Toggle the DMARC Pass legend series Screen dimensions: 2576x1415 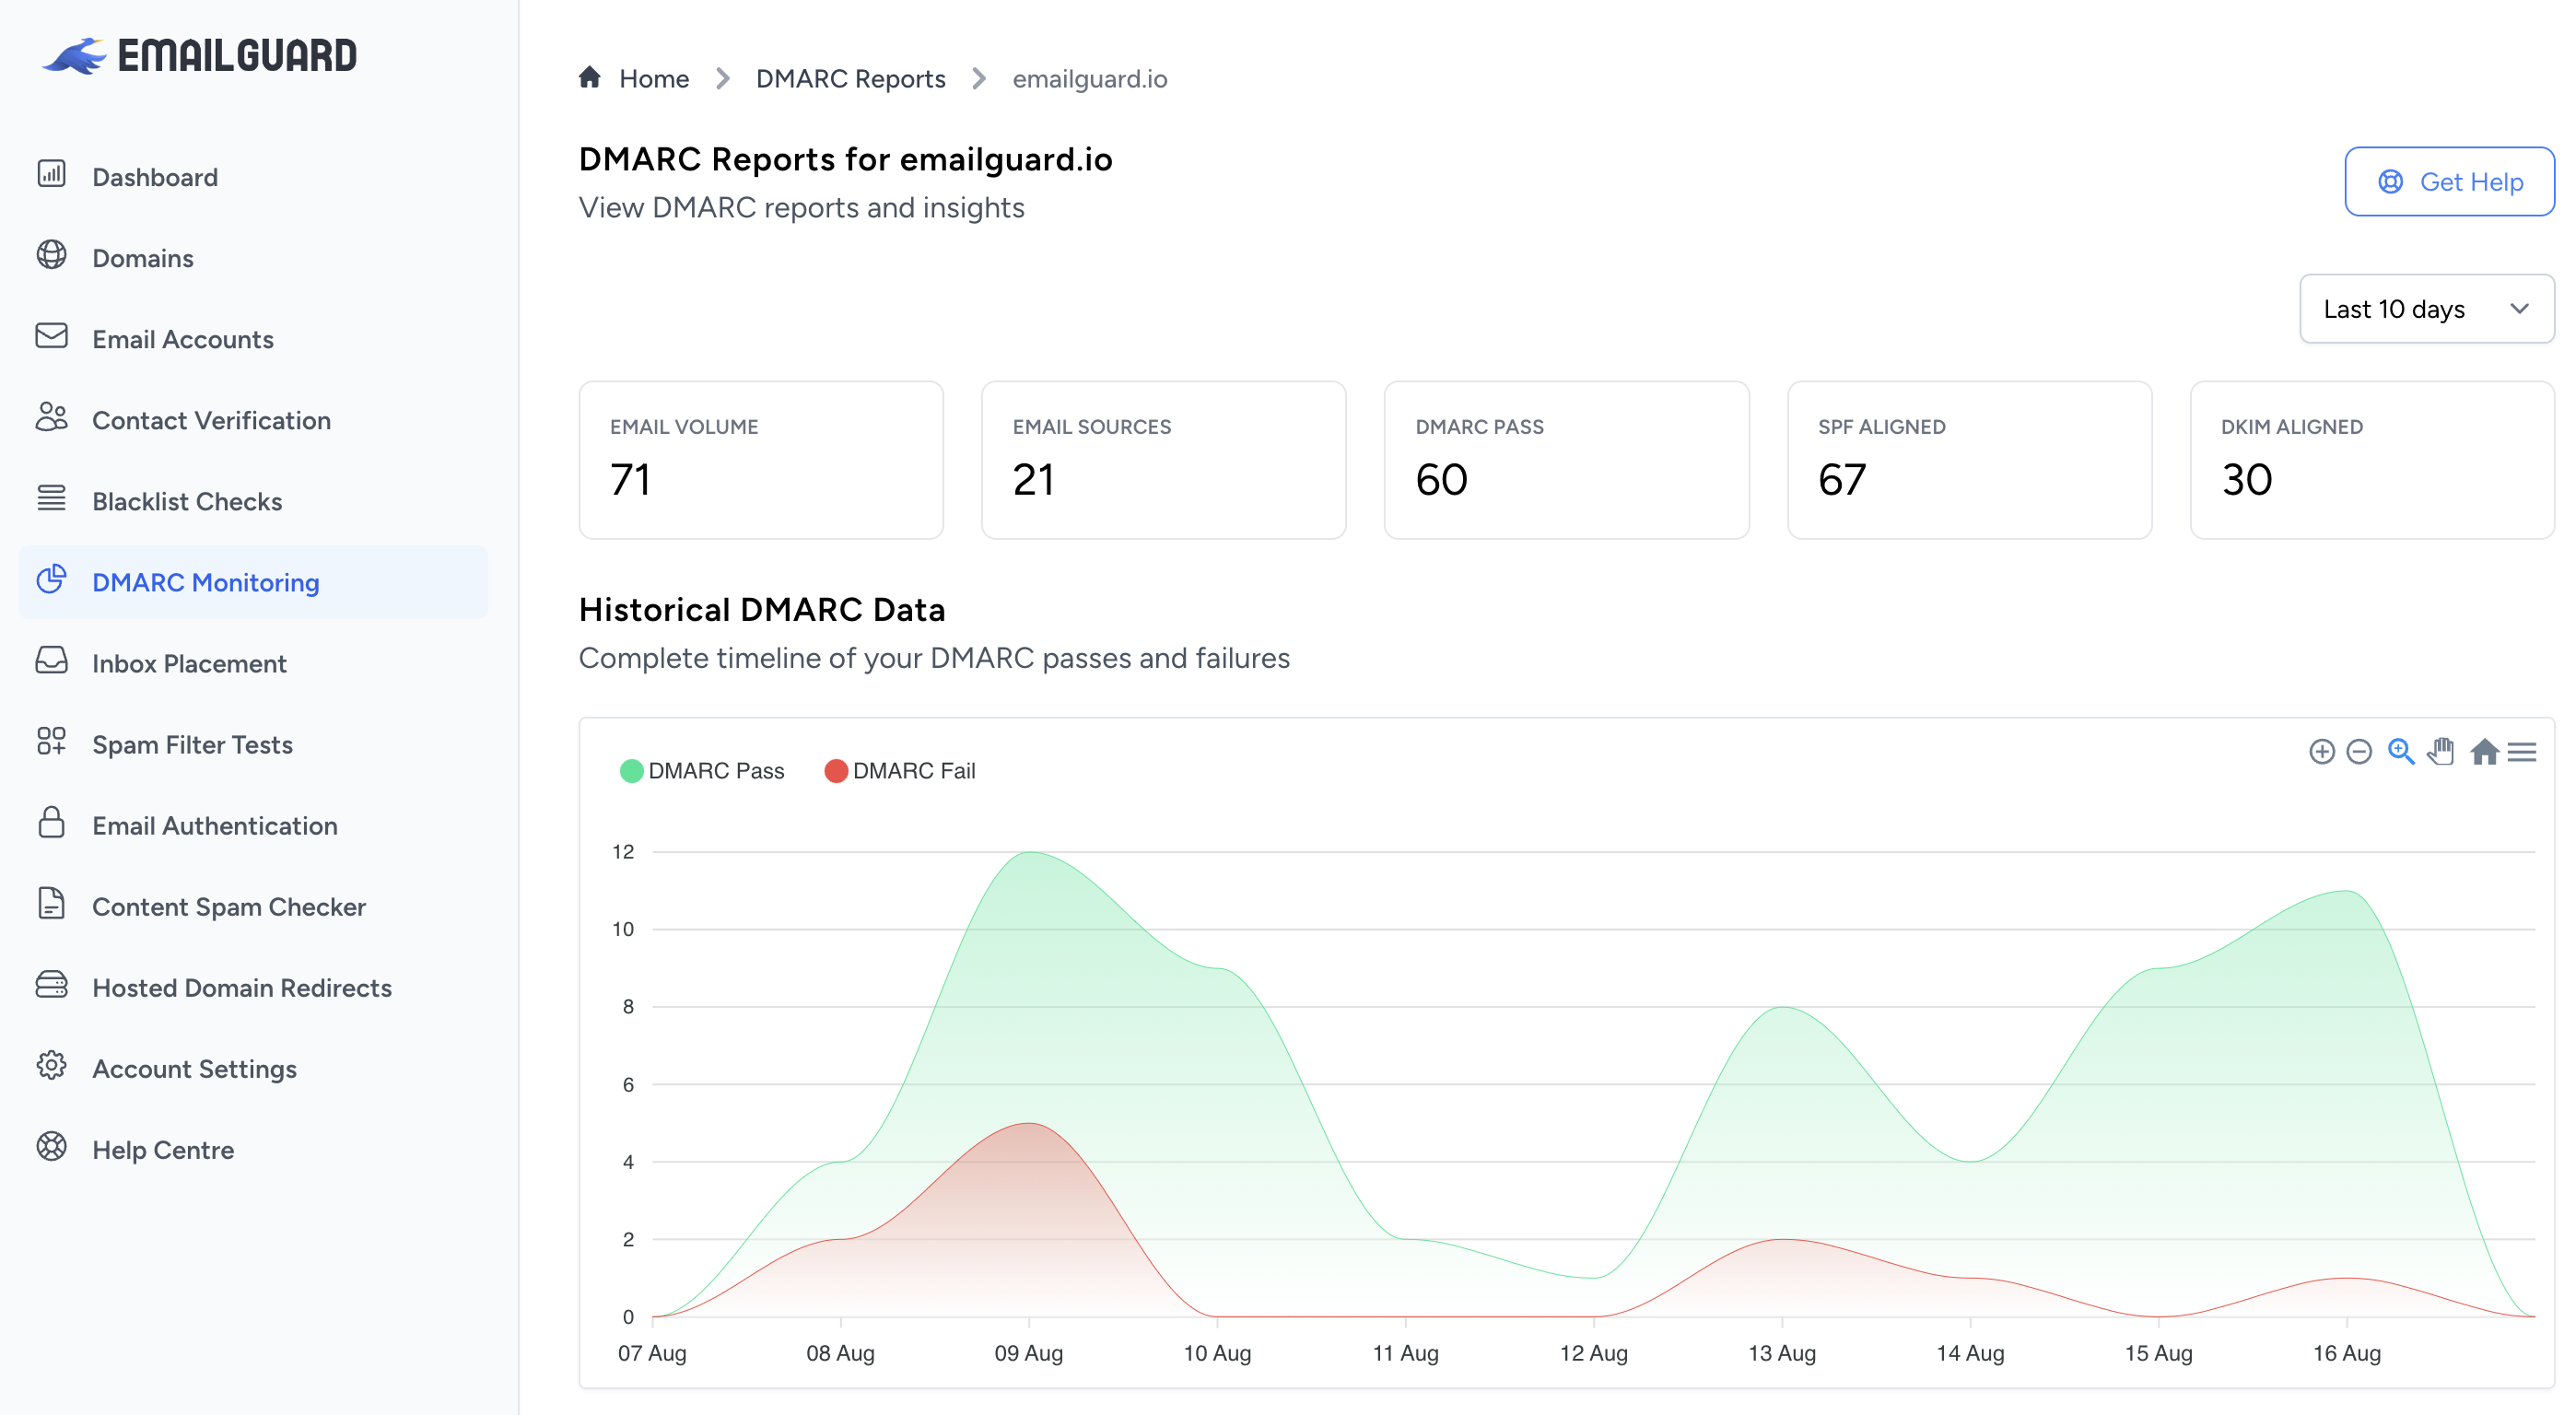pyautogui.click(x=716, y=770)
